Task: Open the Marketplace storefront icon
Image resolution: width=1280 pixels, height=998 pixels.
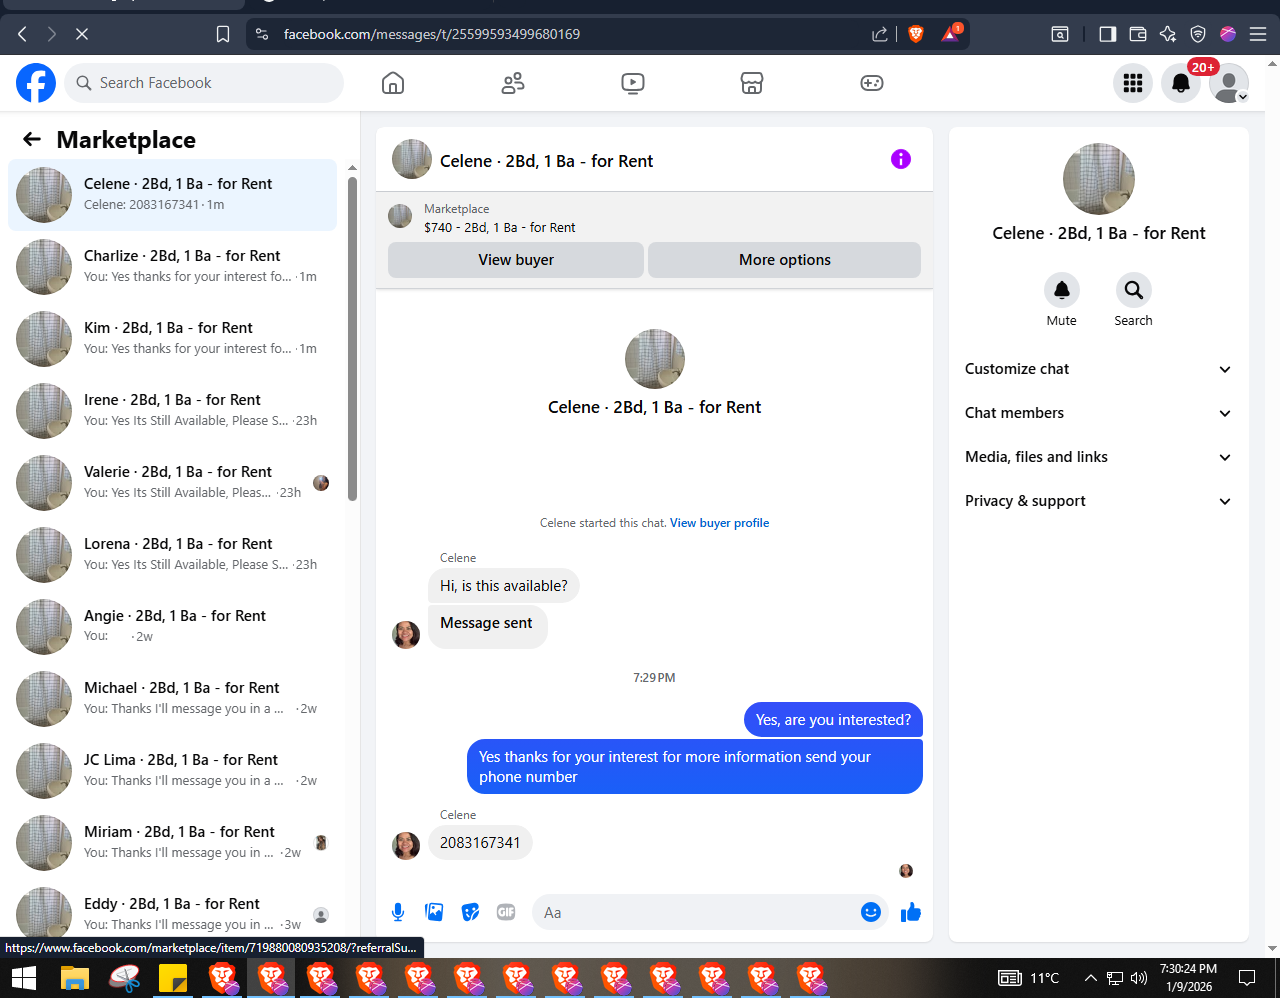Action: tap(752, 83)
